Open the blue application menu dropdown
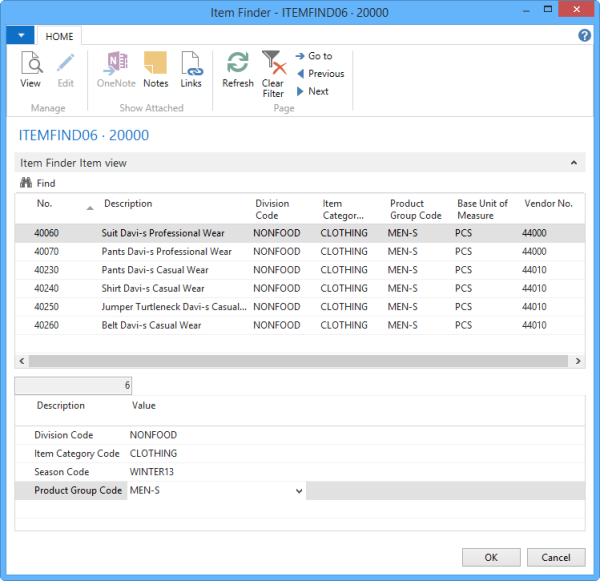600x581 pixels. click(21, 36)
